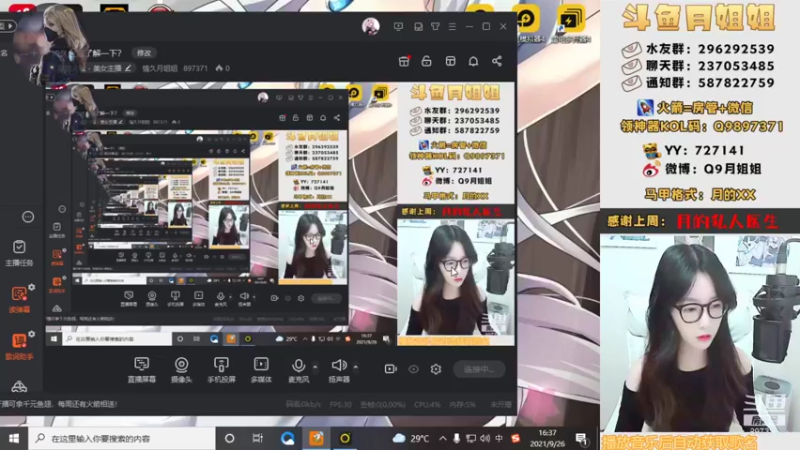Open the 读弹幕 danmaku reader tool

[x=19, y=299]
